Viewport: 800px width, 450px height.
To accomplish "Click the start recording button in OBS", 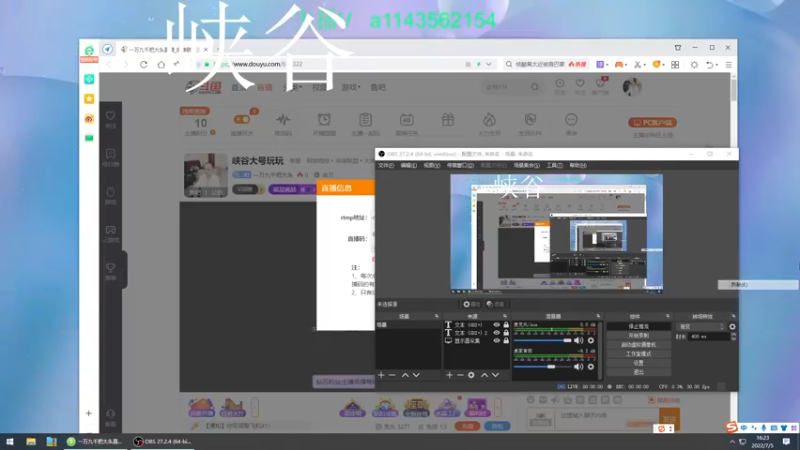I will pyautogui.click(x=638, y=336).
